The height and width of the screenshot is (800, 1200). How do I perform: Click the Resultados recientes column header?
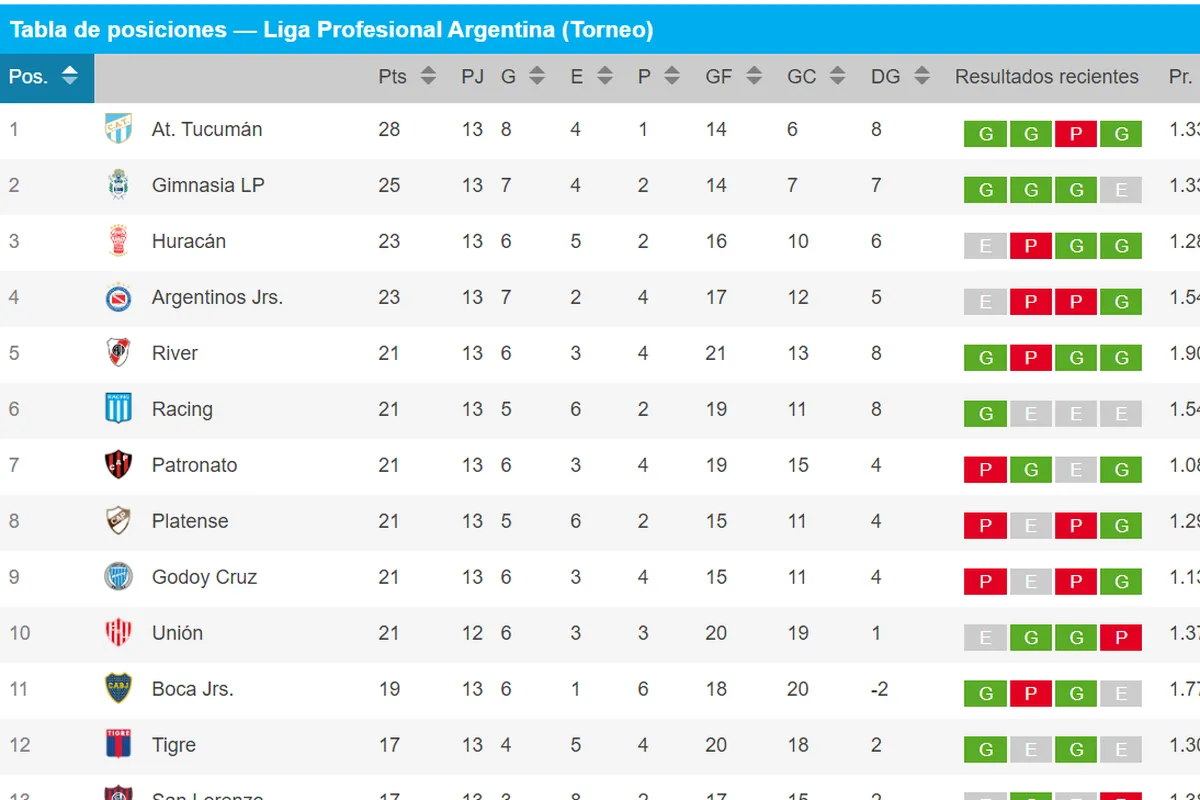(x=1046, y=77)
